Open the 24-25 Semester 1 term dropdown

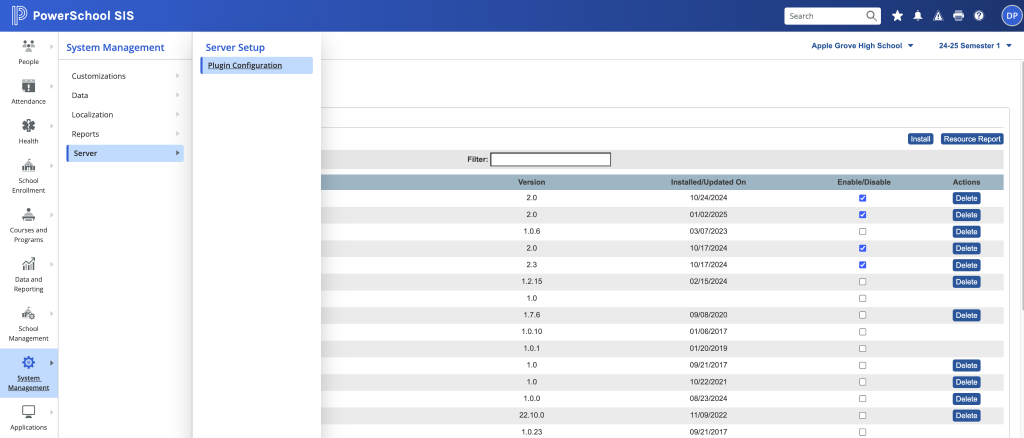[x=976, y=46]
